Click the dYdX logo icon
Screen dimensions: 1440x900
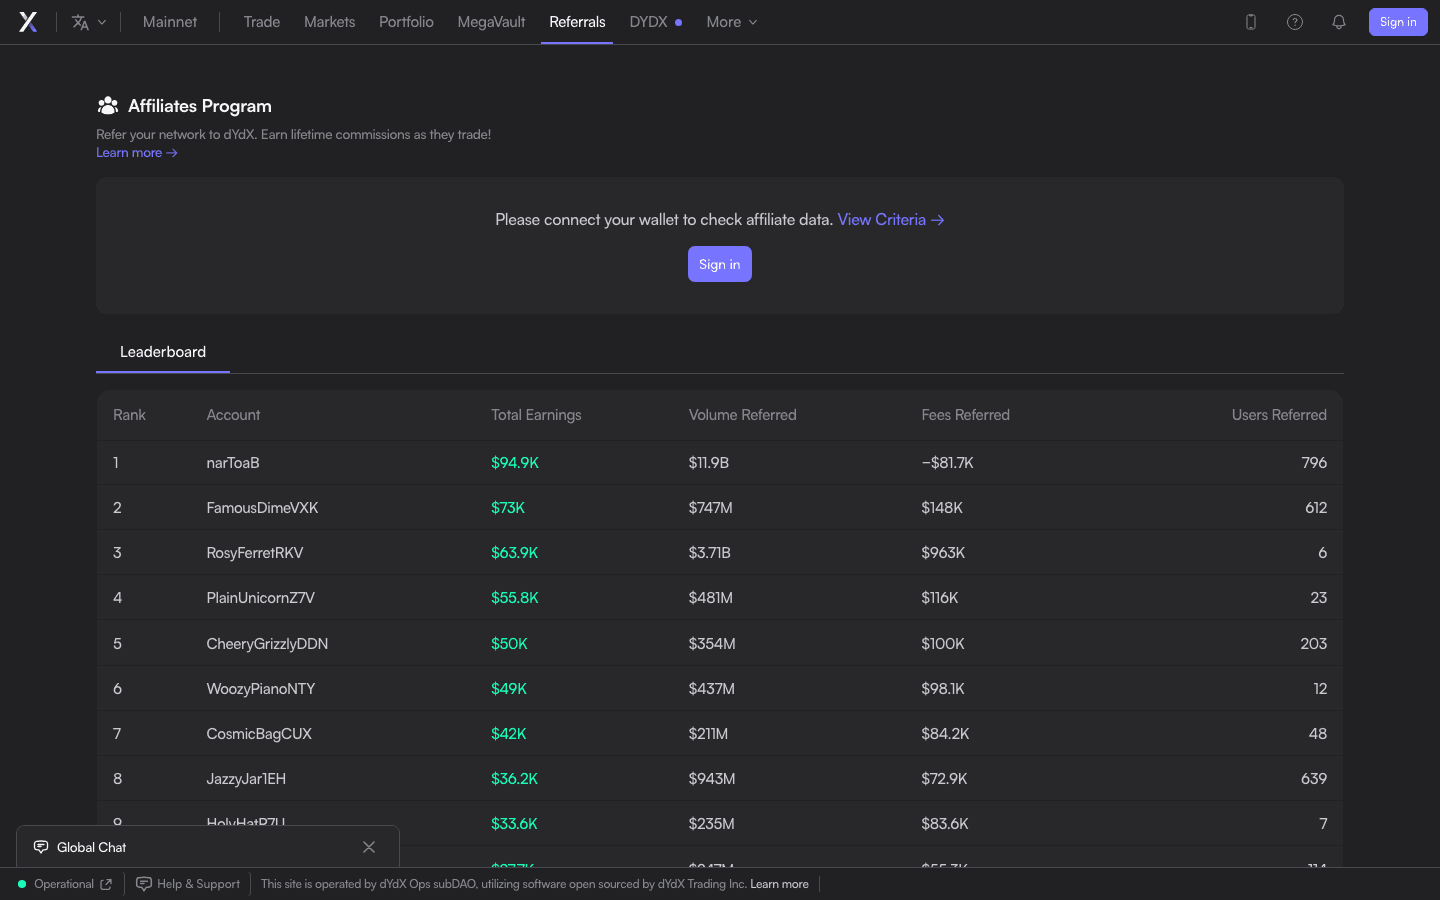point(28,22)
